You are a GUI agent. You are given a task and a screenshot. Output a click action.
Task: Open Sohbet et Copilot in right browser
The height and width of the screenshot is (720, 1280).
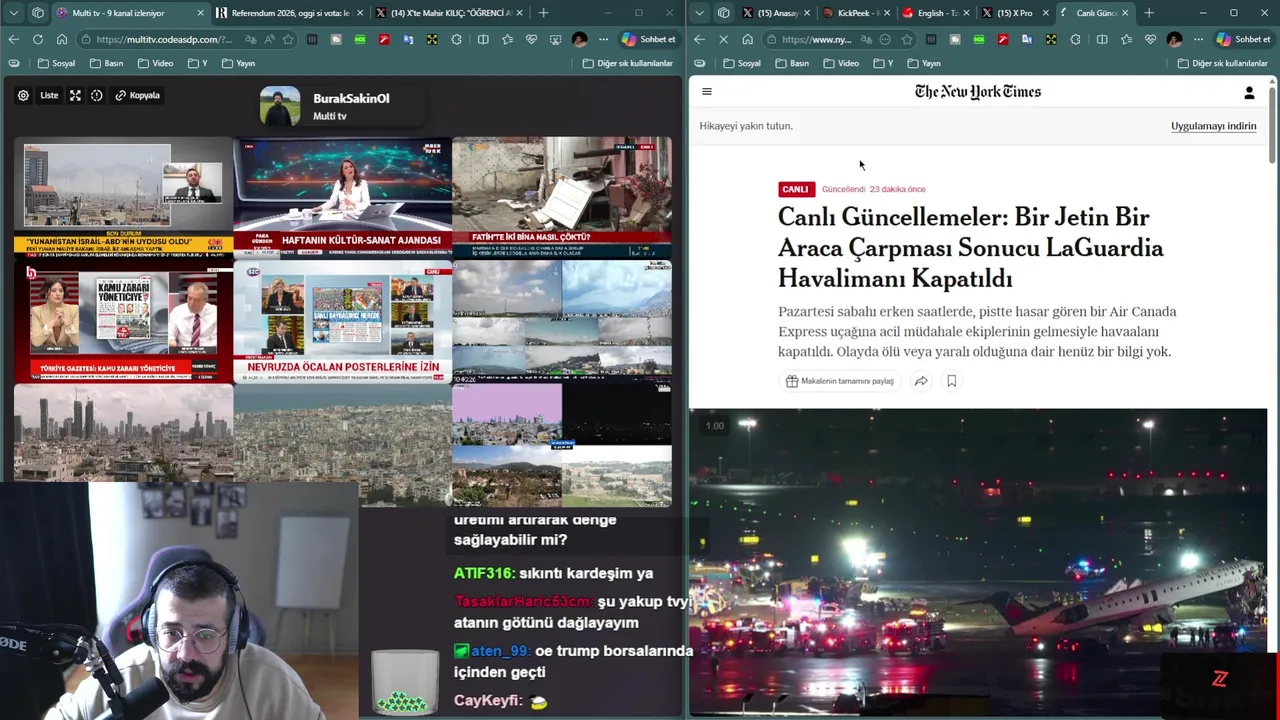click(x=1244, y=39)
